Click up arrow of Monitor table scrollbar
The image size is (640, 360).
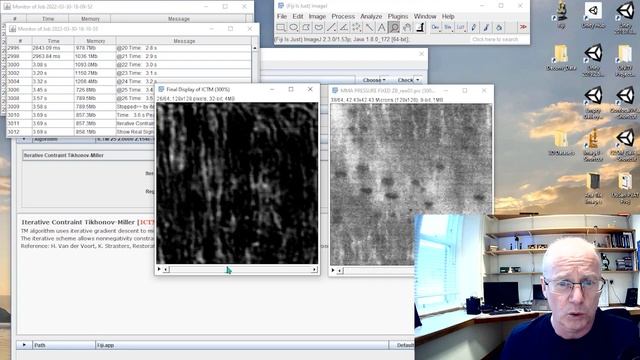click(x=255, y=48)
